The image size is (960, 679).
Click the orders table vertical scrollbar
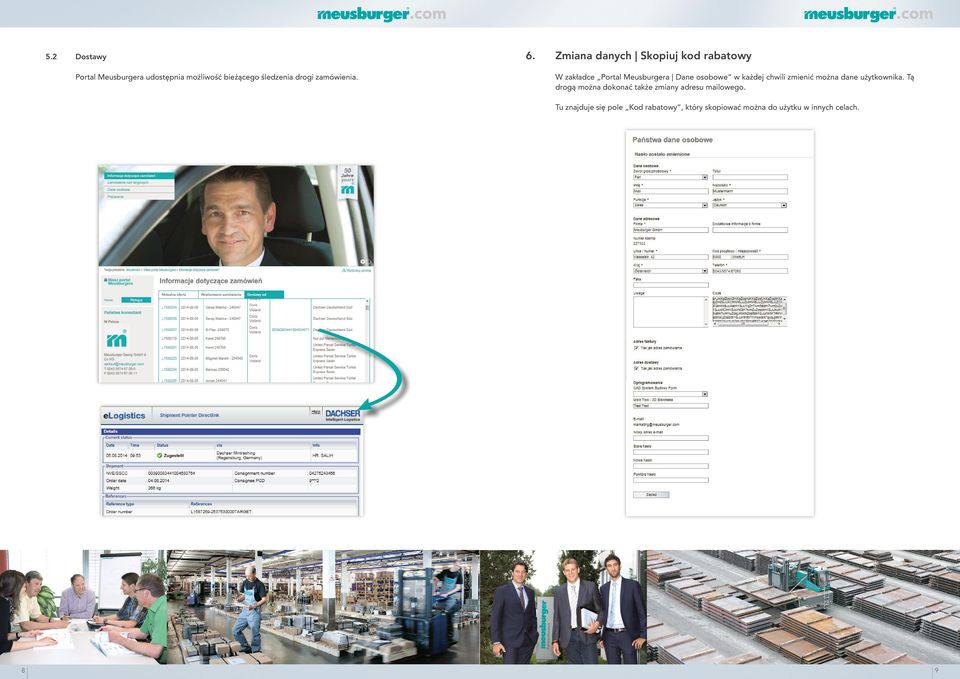tap(367, 339)
